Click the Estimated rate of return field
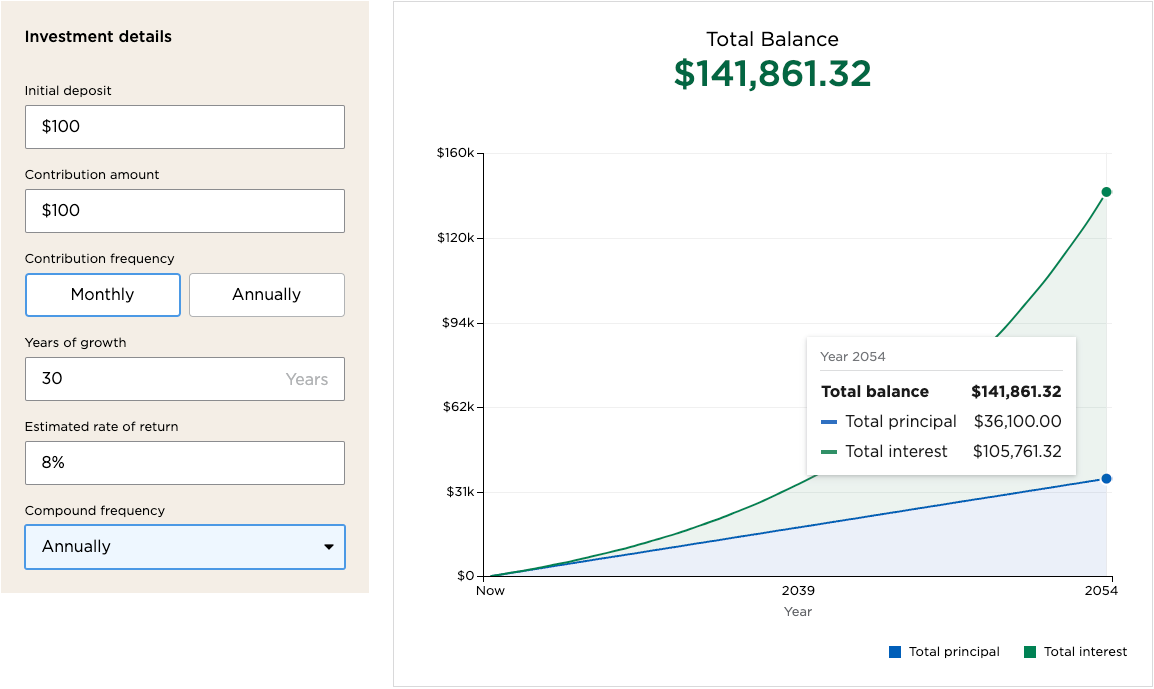This screenshot has width=1154, height=689. (x=184, y=463)
